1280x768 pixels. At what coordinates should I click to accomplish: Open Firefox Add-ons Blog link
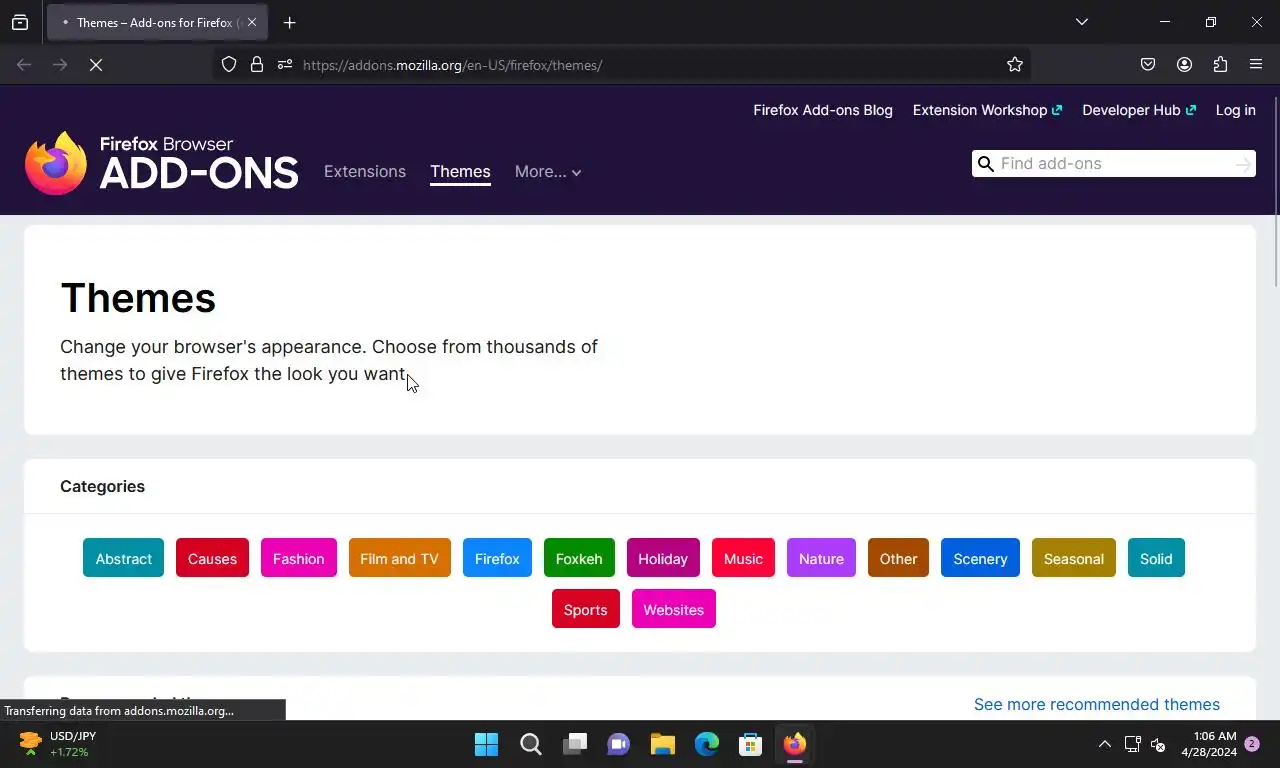823,110
